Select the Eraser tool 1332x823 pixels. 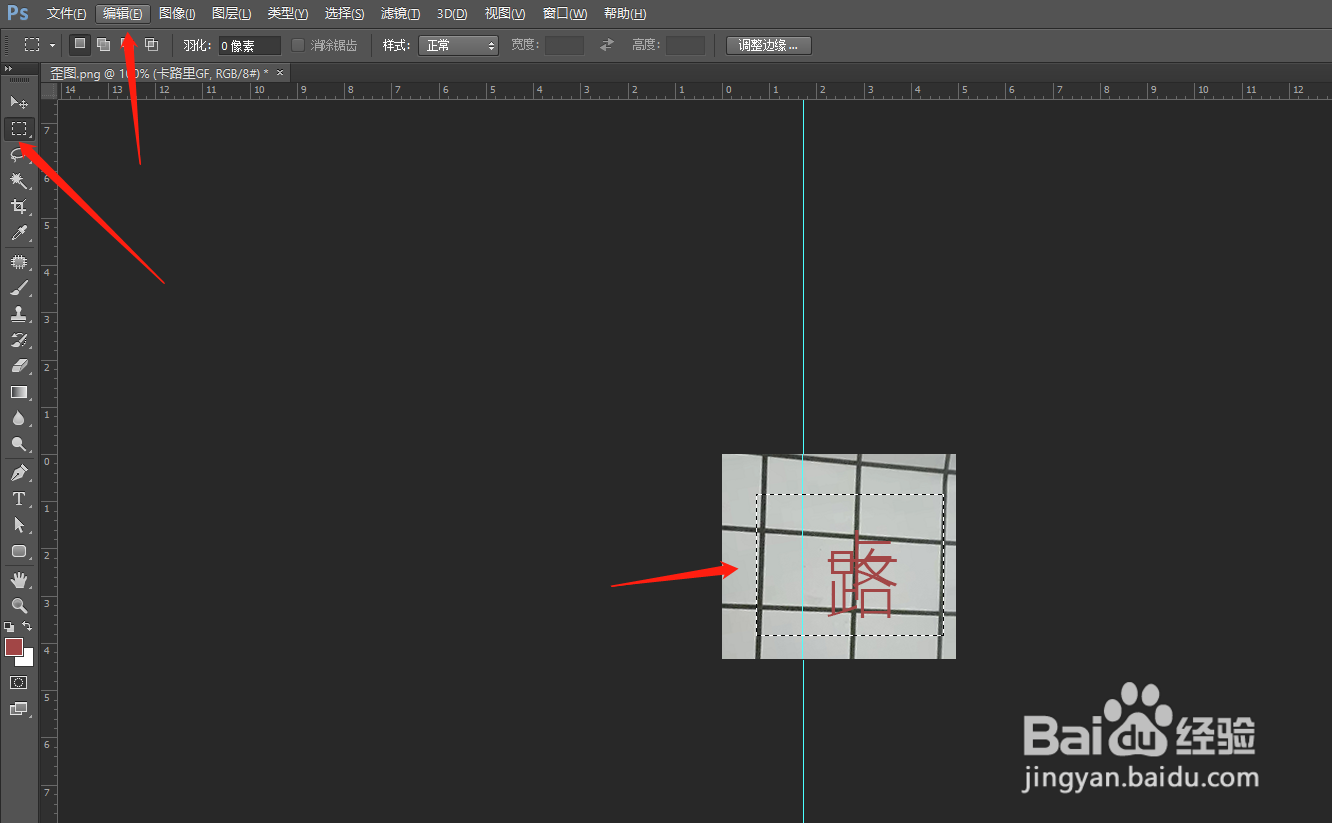[19, 366]
